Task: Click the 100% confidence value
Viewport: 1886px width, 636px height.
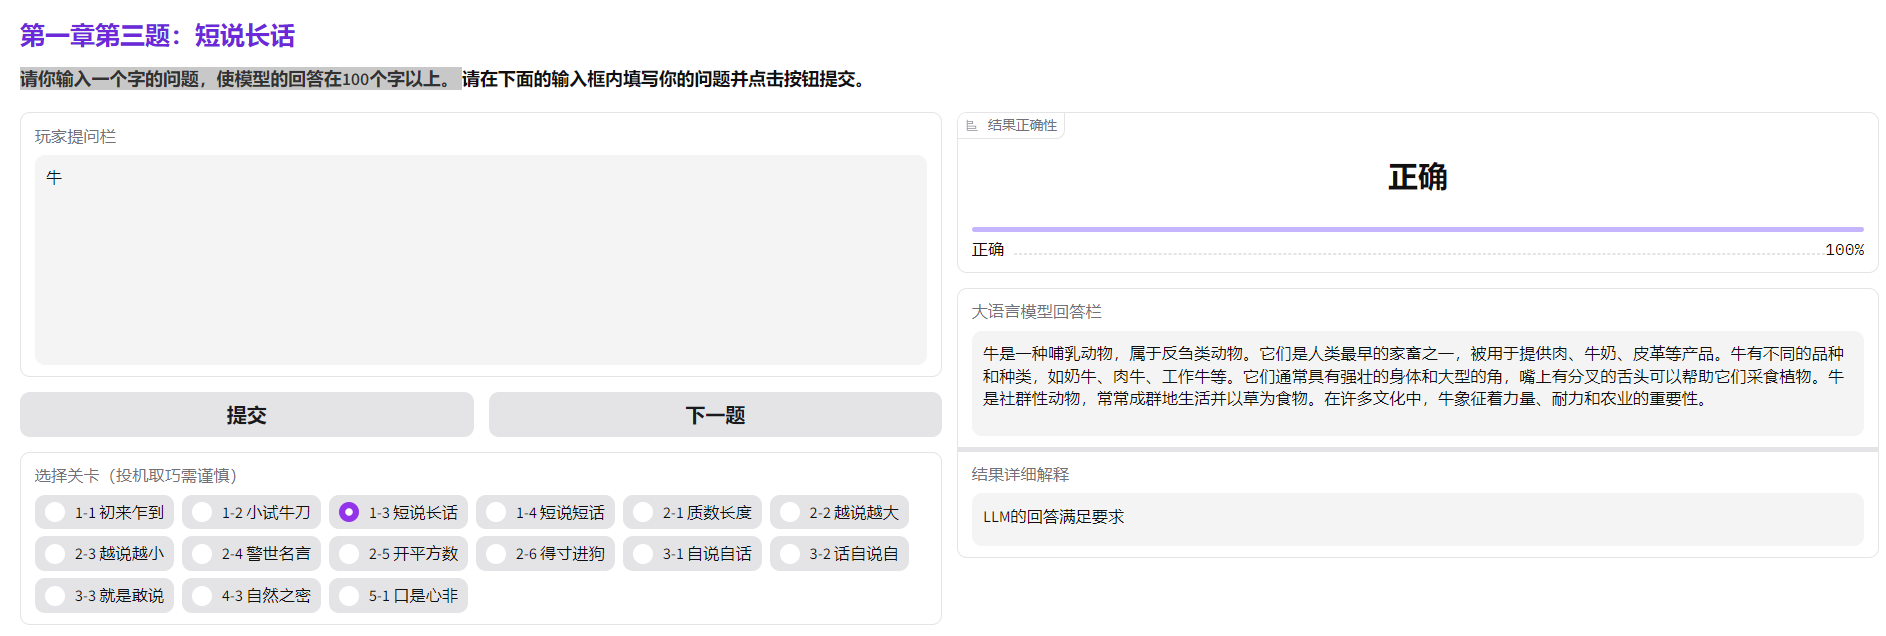Action: pos(1844,250)
